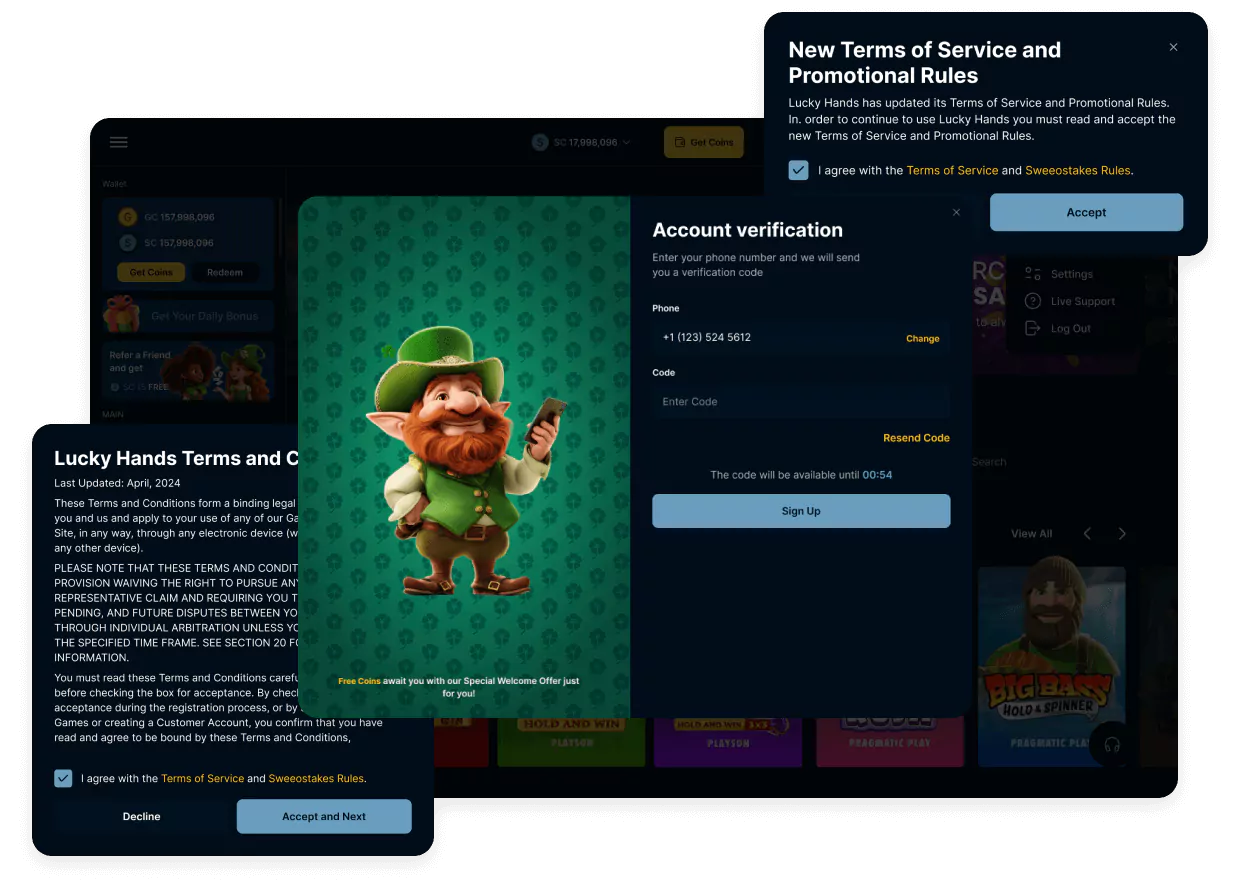Click the Decline button
The height and width of the screenshot is (880, 1240).
point(141,817)
